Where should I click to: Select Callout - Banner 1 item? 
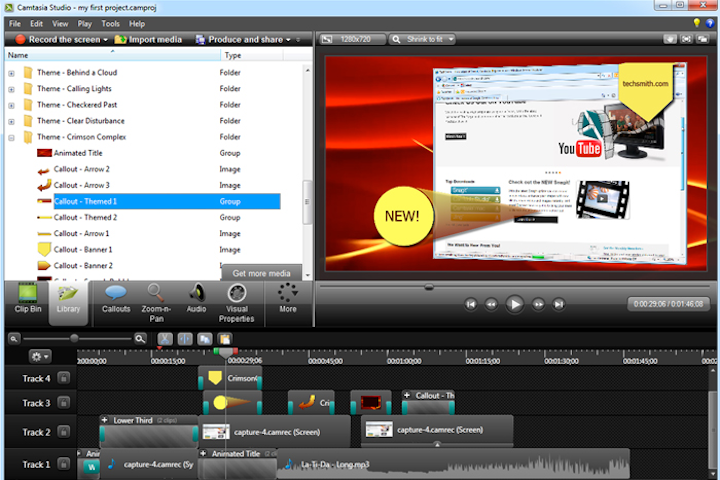pyautogui.click(x=83, y=249)
